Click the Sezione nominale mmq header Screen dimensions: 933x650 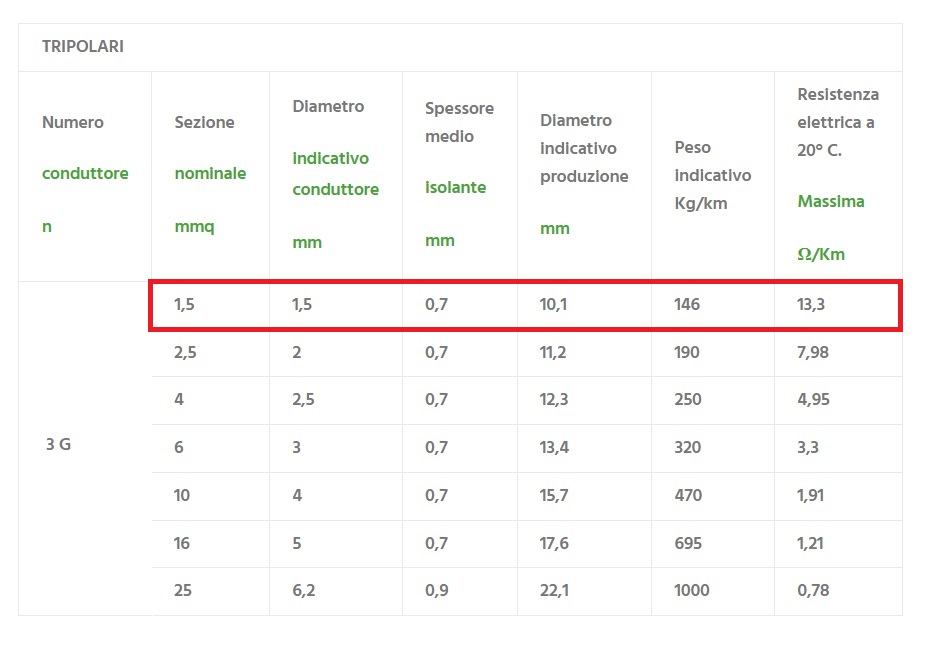click(x=209, y=174)
